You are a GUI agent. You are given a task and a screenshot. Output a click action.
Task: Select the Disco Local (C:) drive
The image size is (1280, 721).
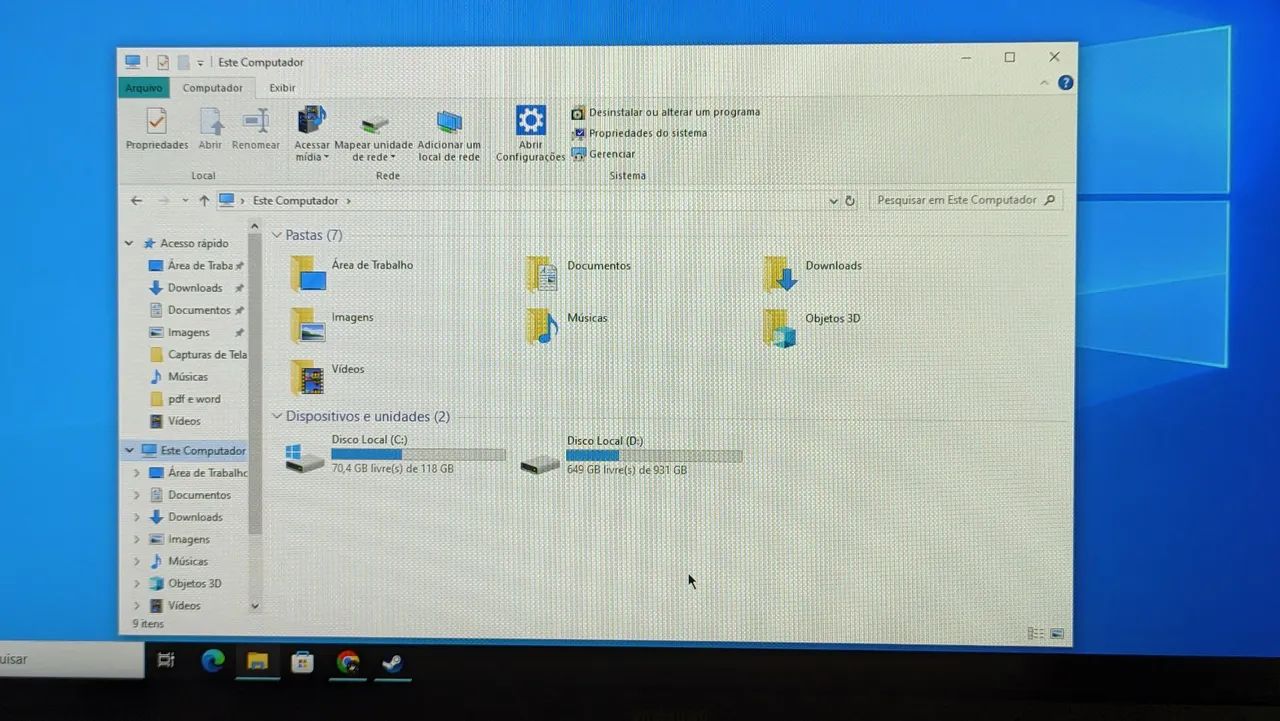tap(395, 455)
